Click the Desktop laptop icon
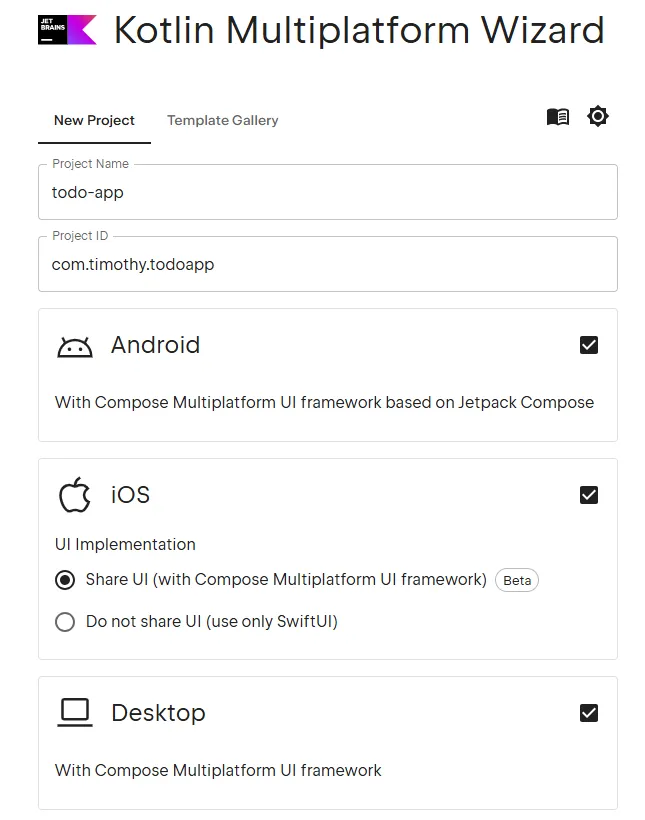 tap(75, 713)
